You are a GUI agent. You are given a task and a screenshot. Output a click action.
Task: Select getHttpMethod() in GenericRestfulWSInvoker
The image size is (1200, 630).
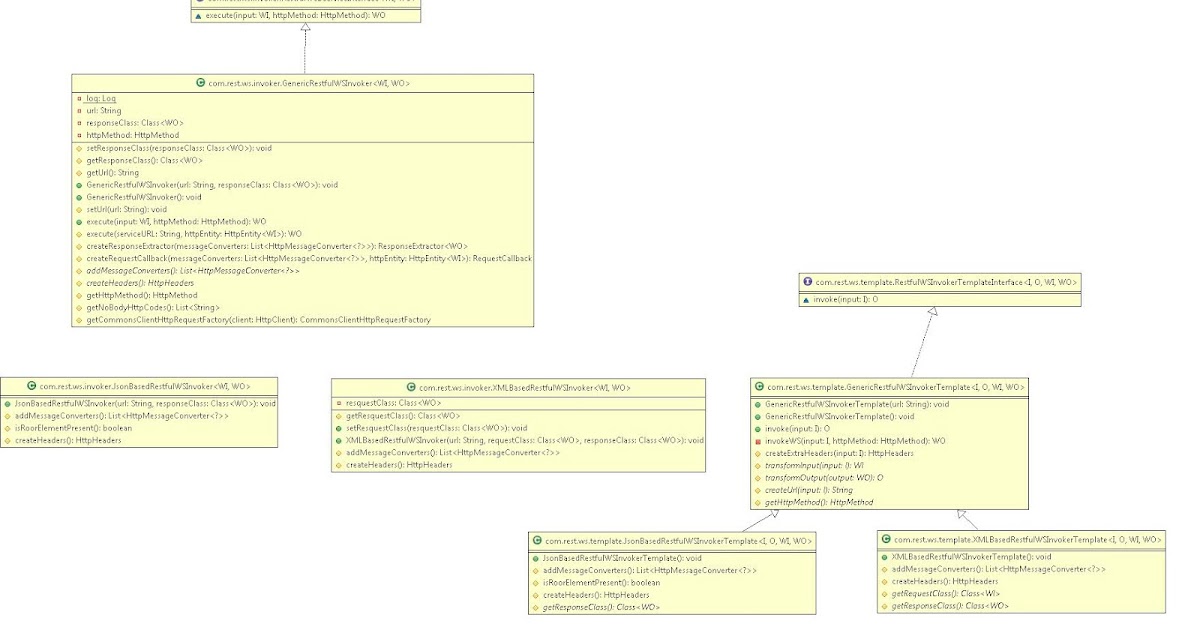[142, 295]
